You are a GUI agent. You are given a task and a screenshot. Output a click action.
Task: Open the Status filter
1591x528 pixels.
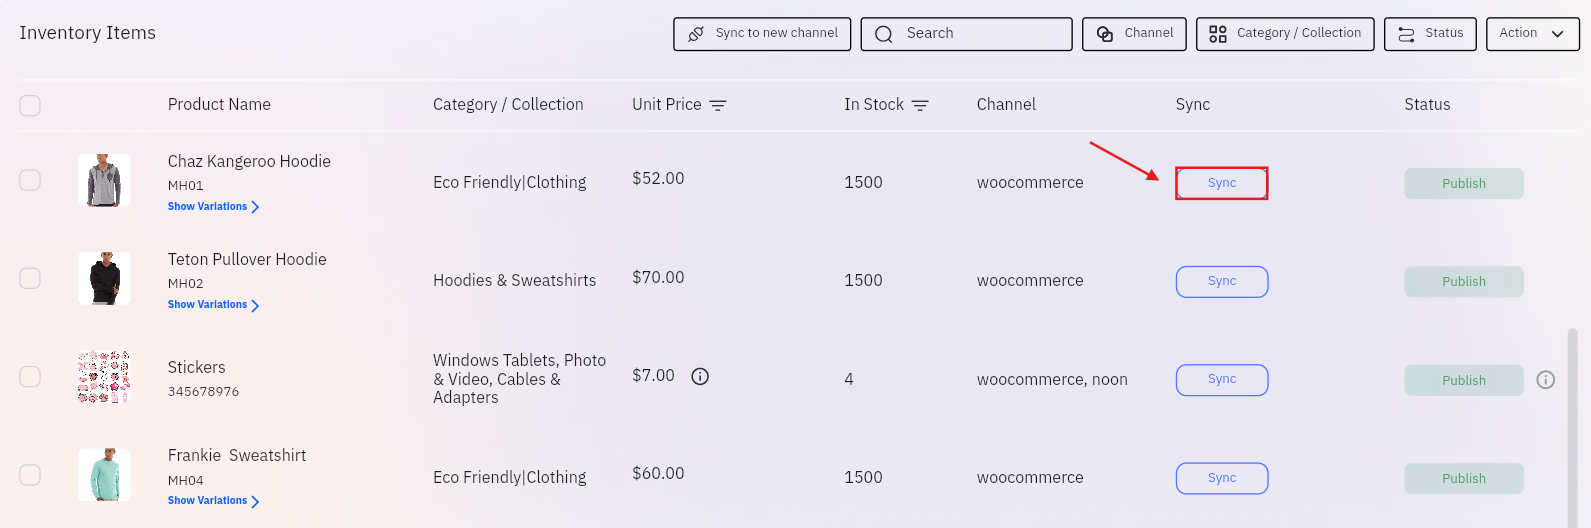tap(1430, 33)
